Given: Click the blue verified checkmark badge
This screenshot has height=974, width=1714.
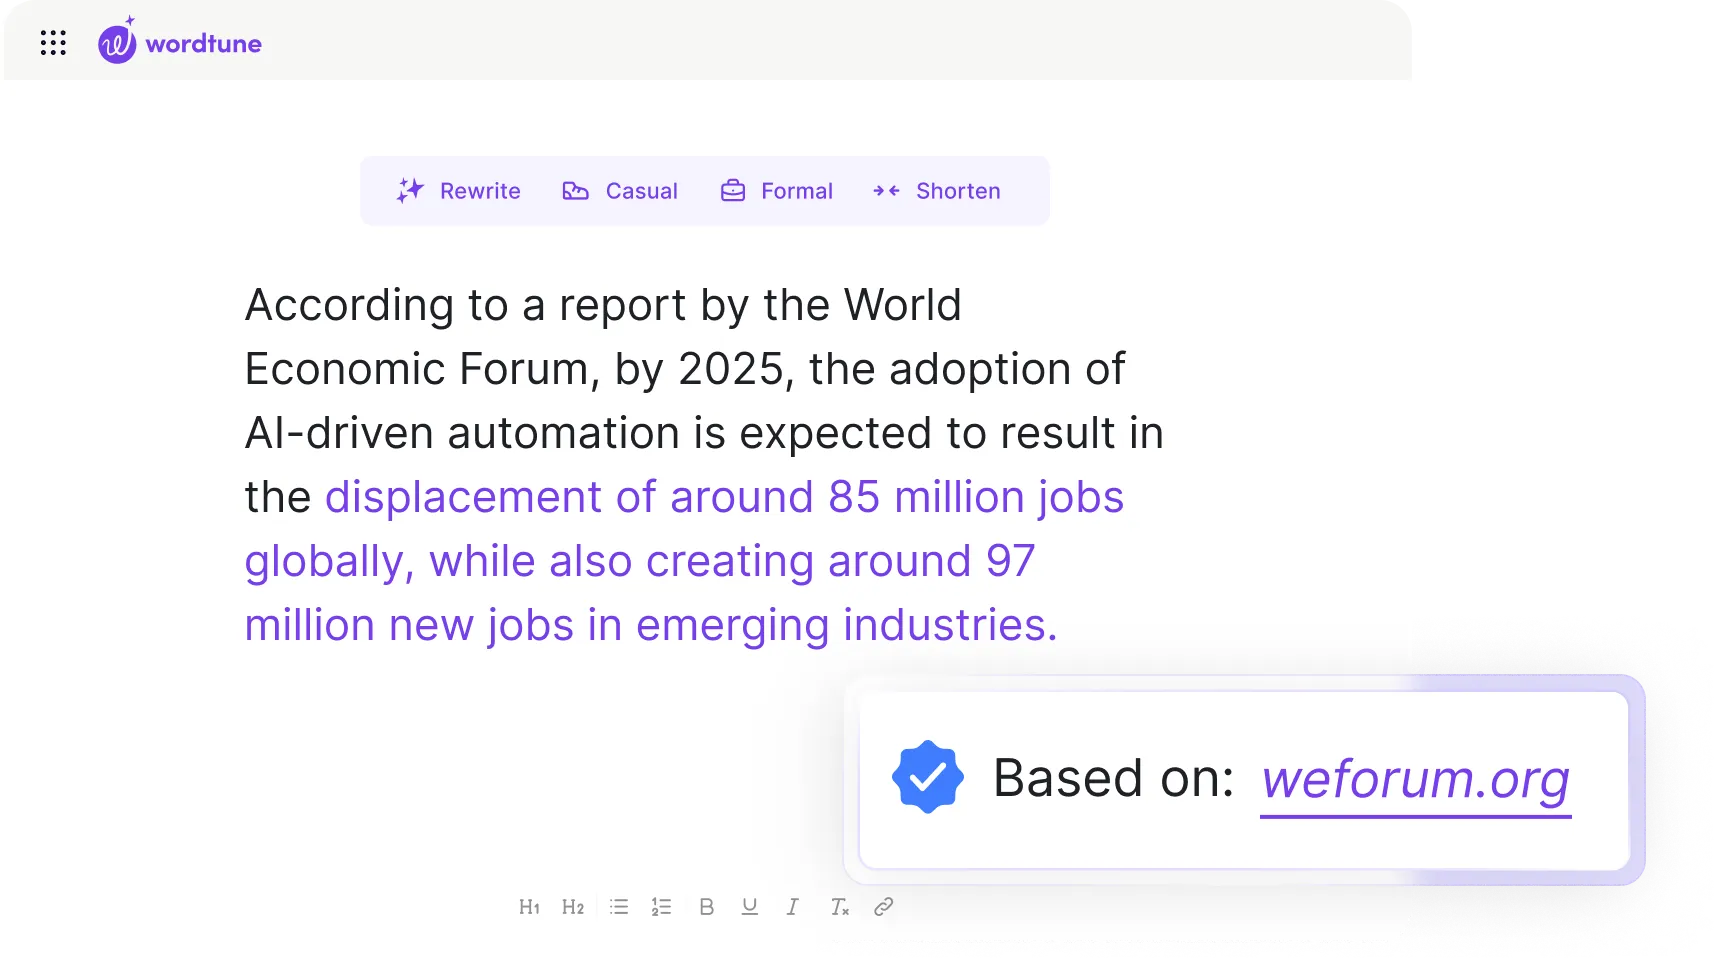Looking at the screenshot, I should (929, 776).
